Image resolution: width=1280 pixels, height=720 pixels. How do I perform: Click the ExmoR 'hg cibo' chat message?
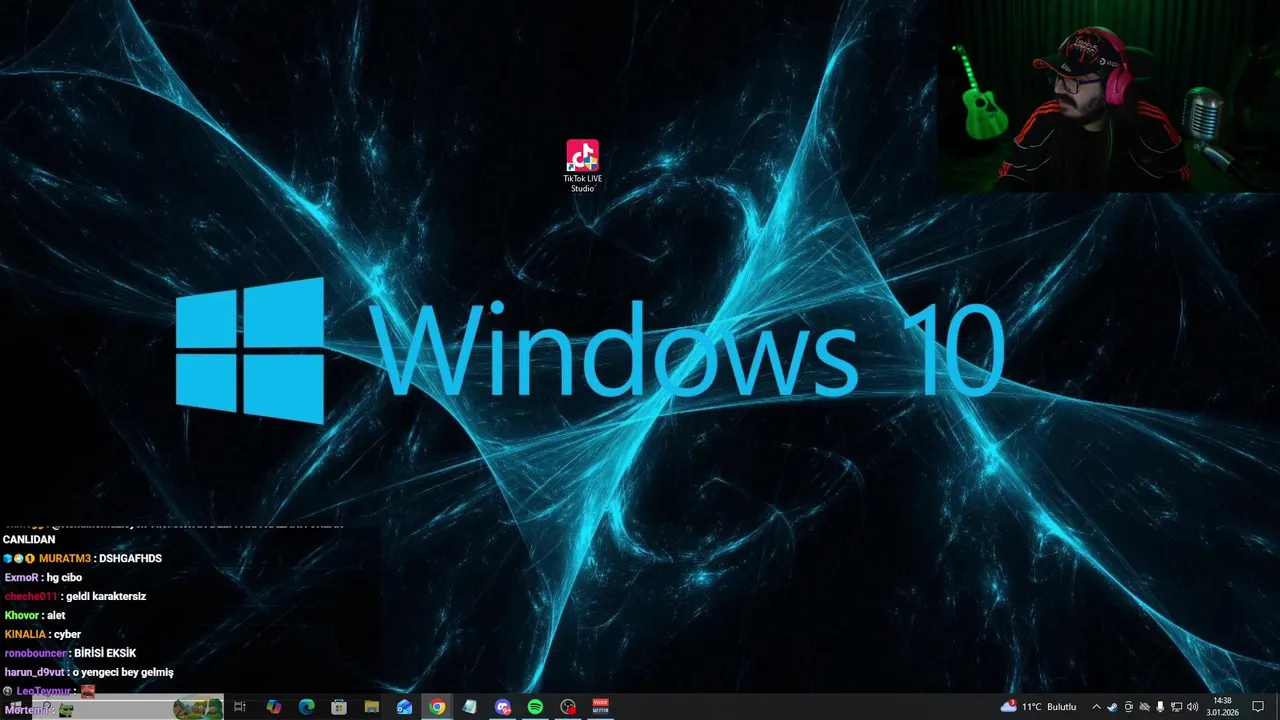(43, 577)
